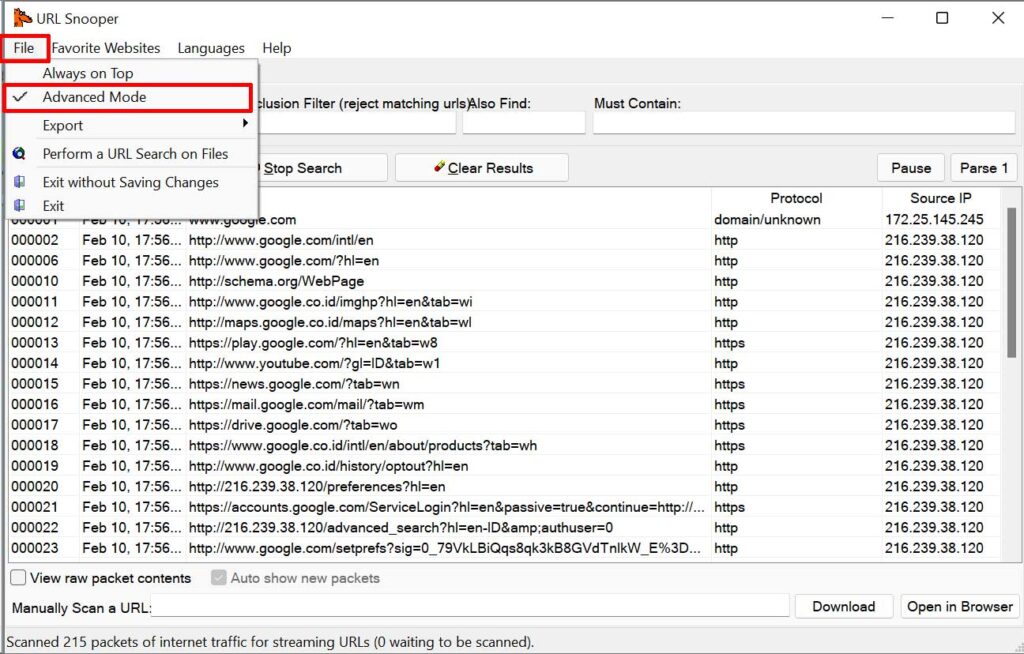This screenshot has height=654, width=1024.
Task: Open the Languages menu
Action: tap(211, 48)
